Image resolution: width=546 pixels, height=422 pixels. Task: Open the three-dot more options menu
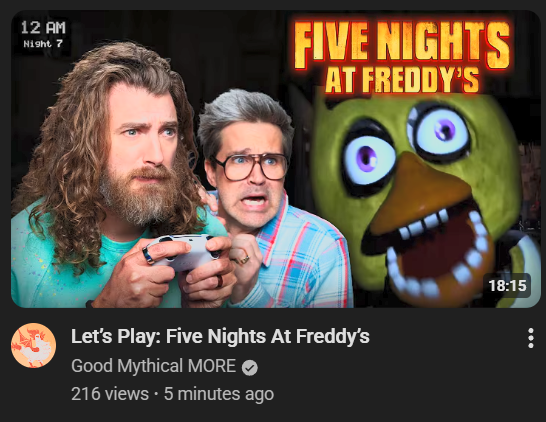pos(530,338)
